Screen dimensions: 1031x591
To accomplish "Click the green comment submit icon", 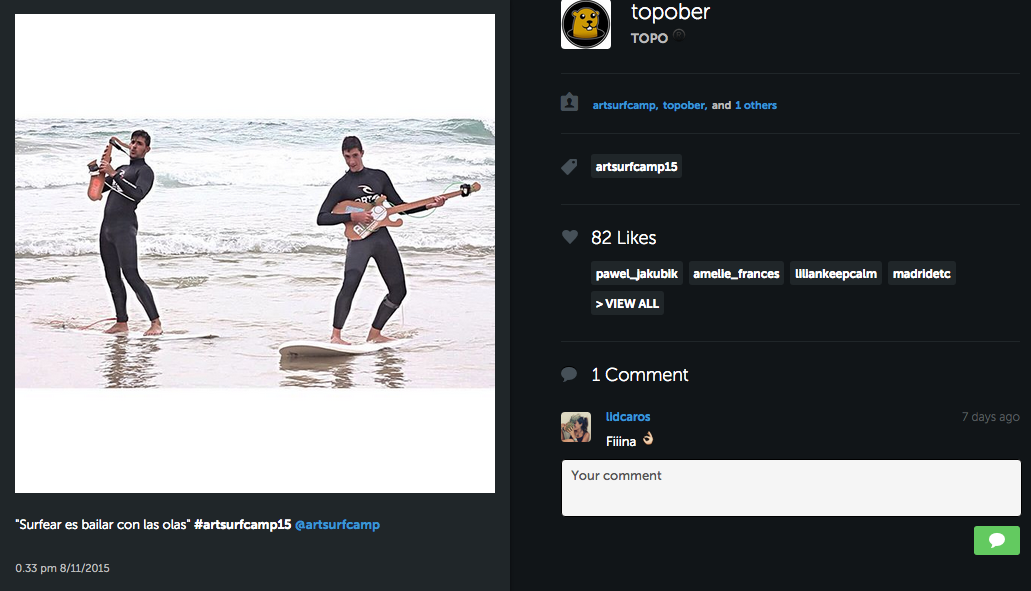I will [x=996, y=540].
